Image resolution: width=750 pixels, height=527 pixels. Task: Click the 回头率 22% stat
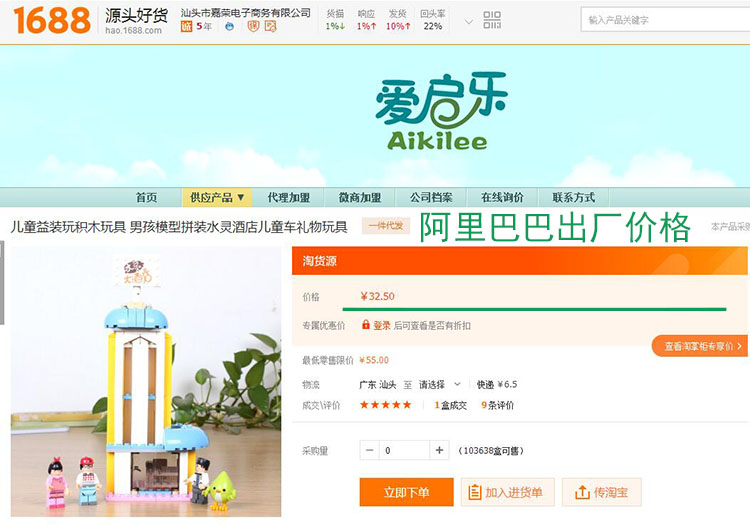point(432,20)
